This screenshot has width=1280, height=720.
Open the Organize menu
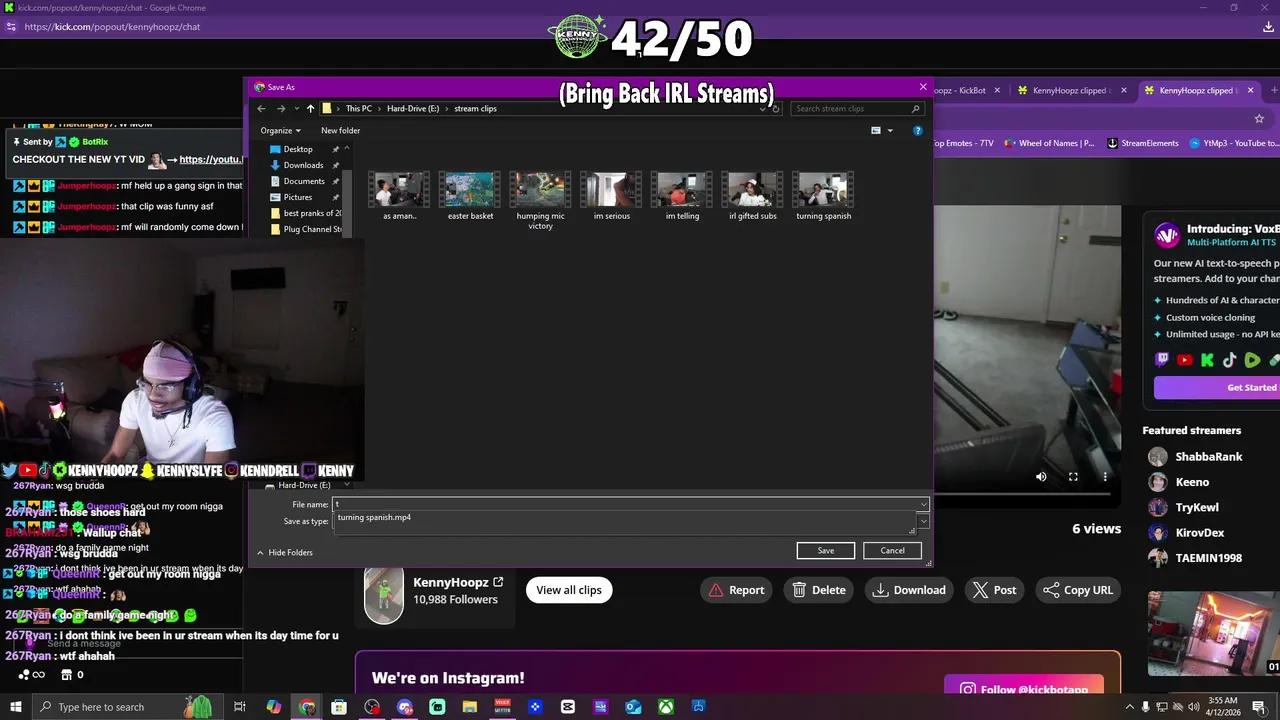[280, 130]
